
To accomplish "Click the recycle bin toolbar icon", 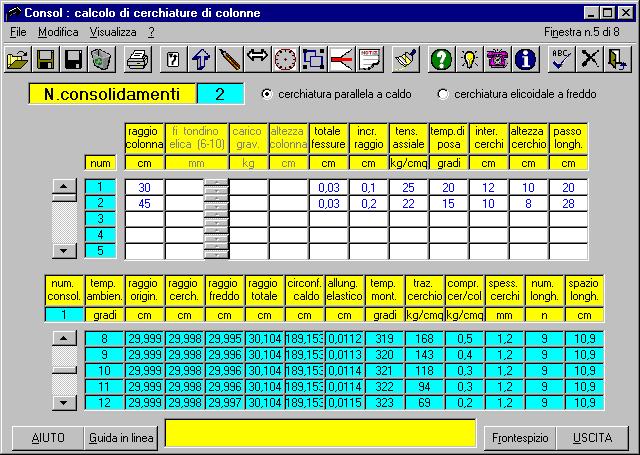I will click(100, 60).
